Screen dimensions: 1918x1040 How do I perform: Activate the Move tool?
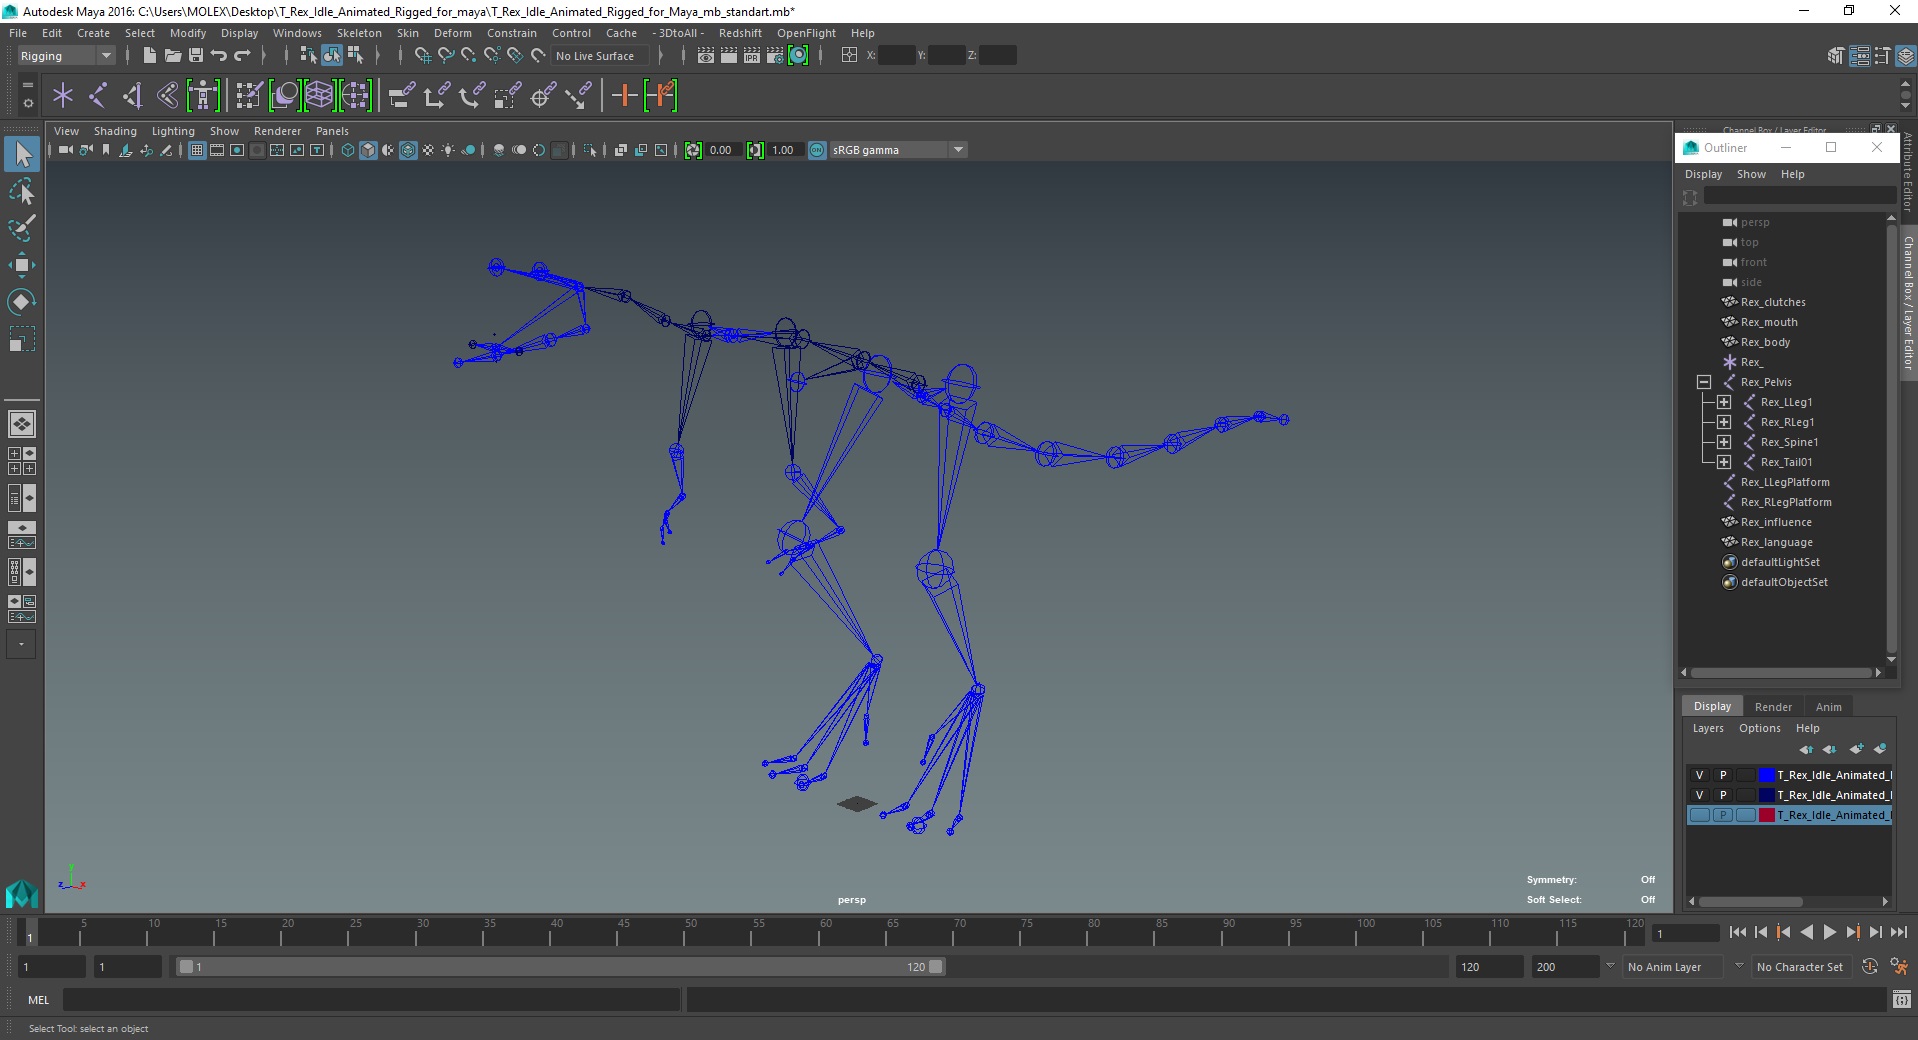[x=22, y=265]
